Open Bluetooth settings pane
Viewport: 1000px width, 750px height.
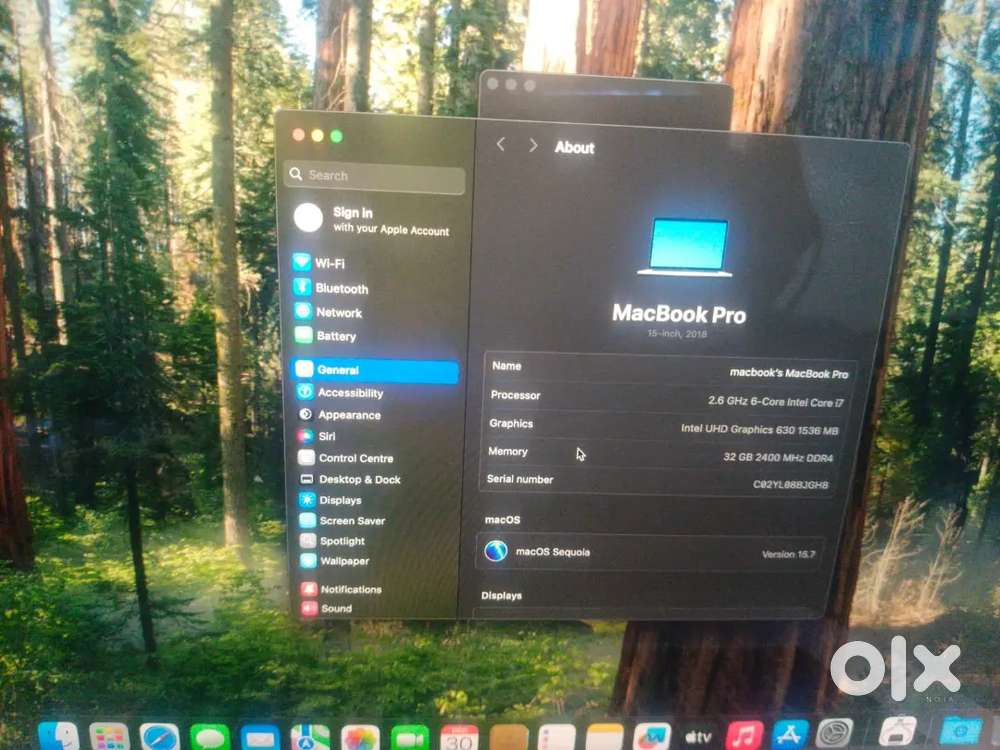click(x=341, y=288)
